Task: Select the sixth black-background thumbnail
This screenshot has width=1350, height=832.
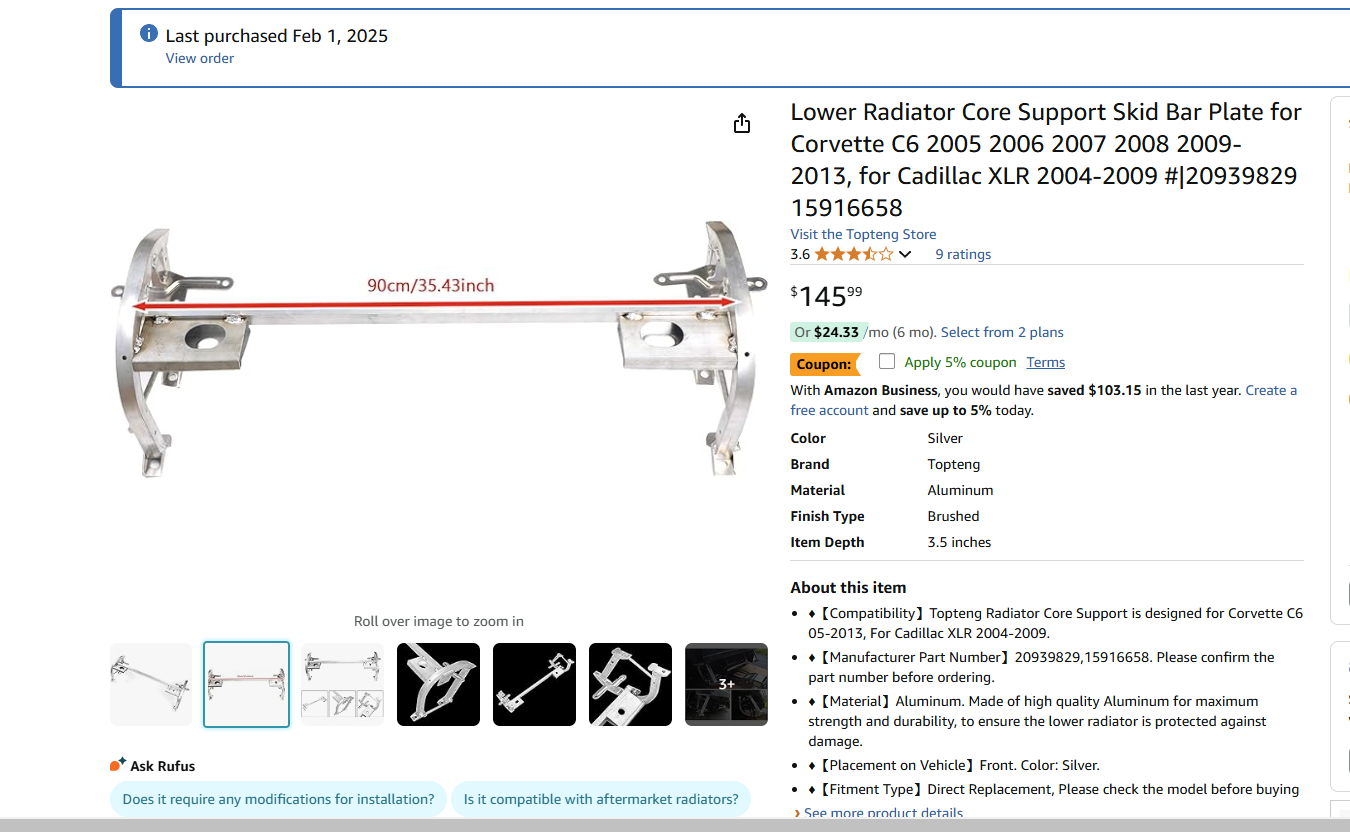Action: tap(630, 684)
